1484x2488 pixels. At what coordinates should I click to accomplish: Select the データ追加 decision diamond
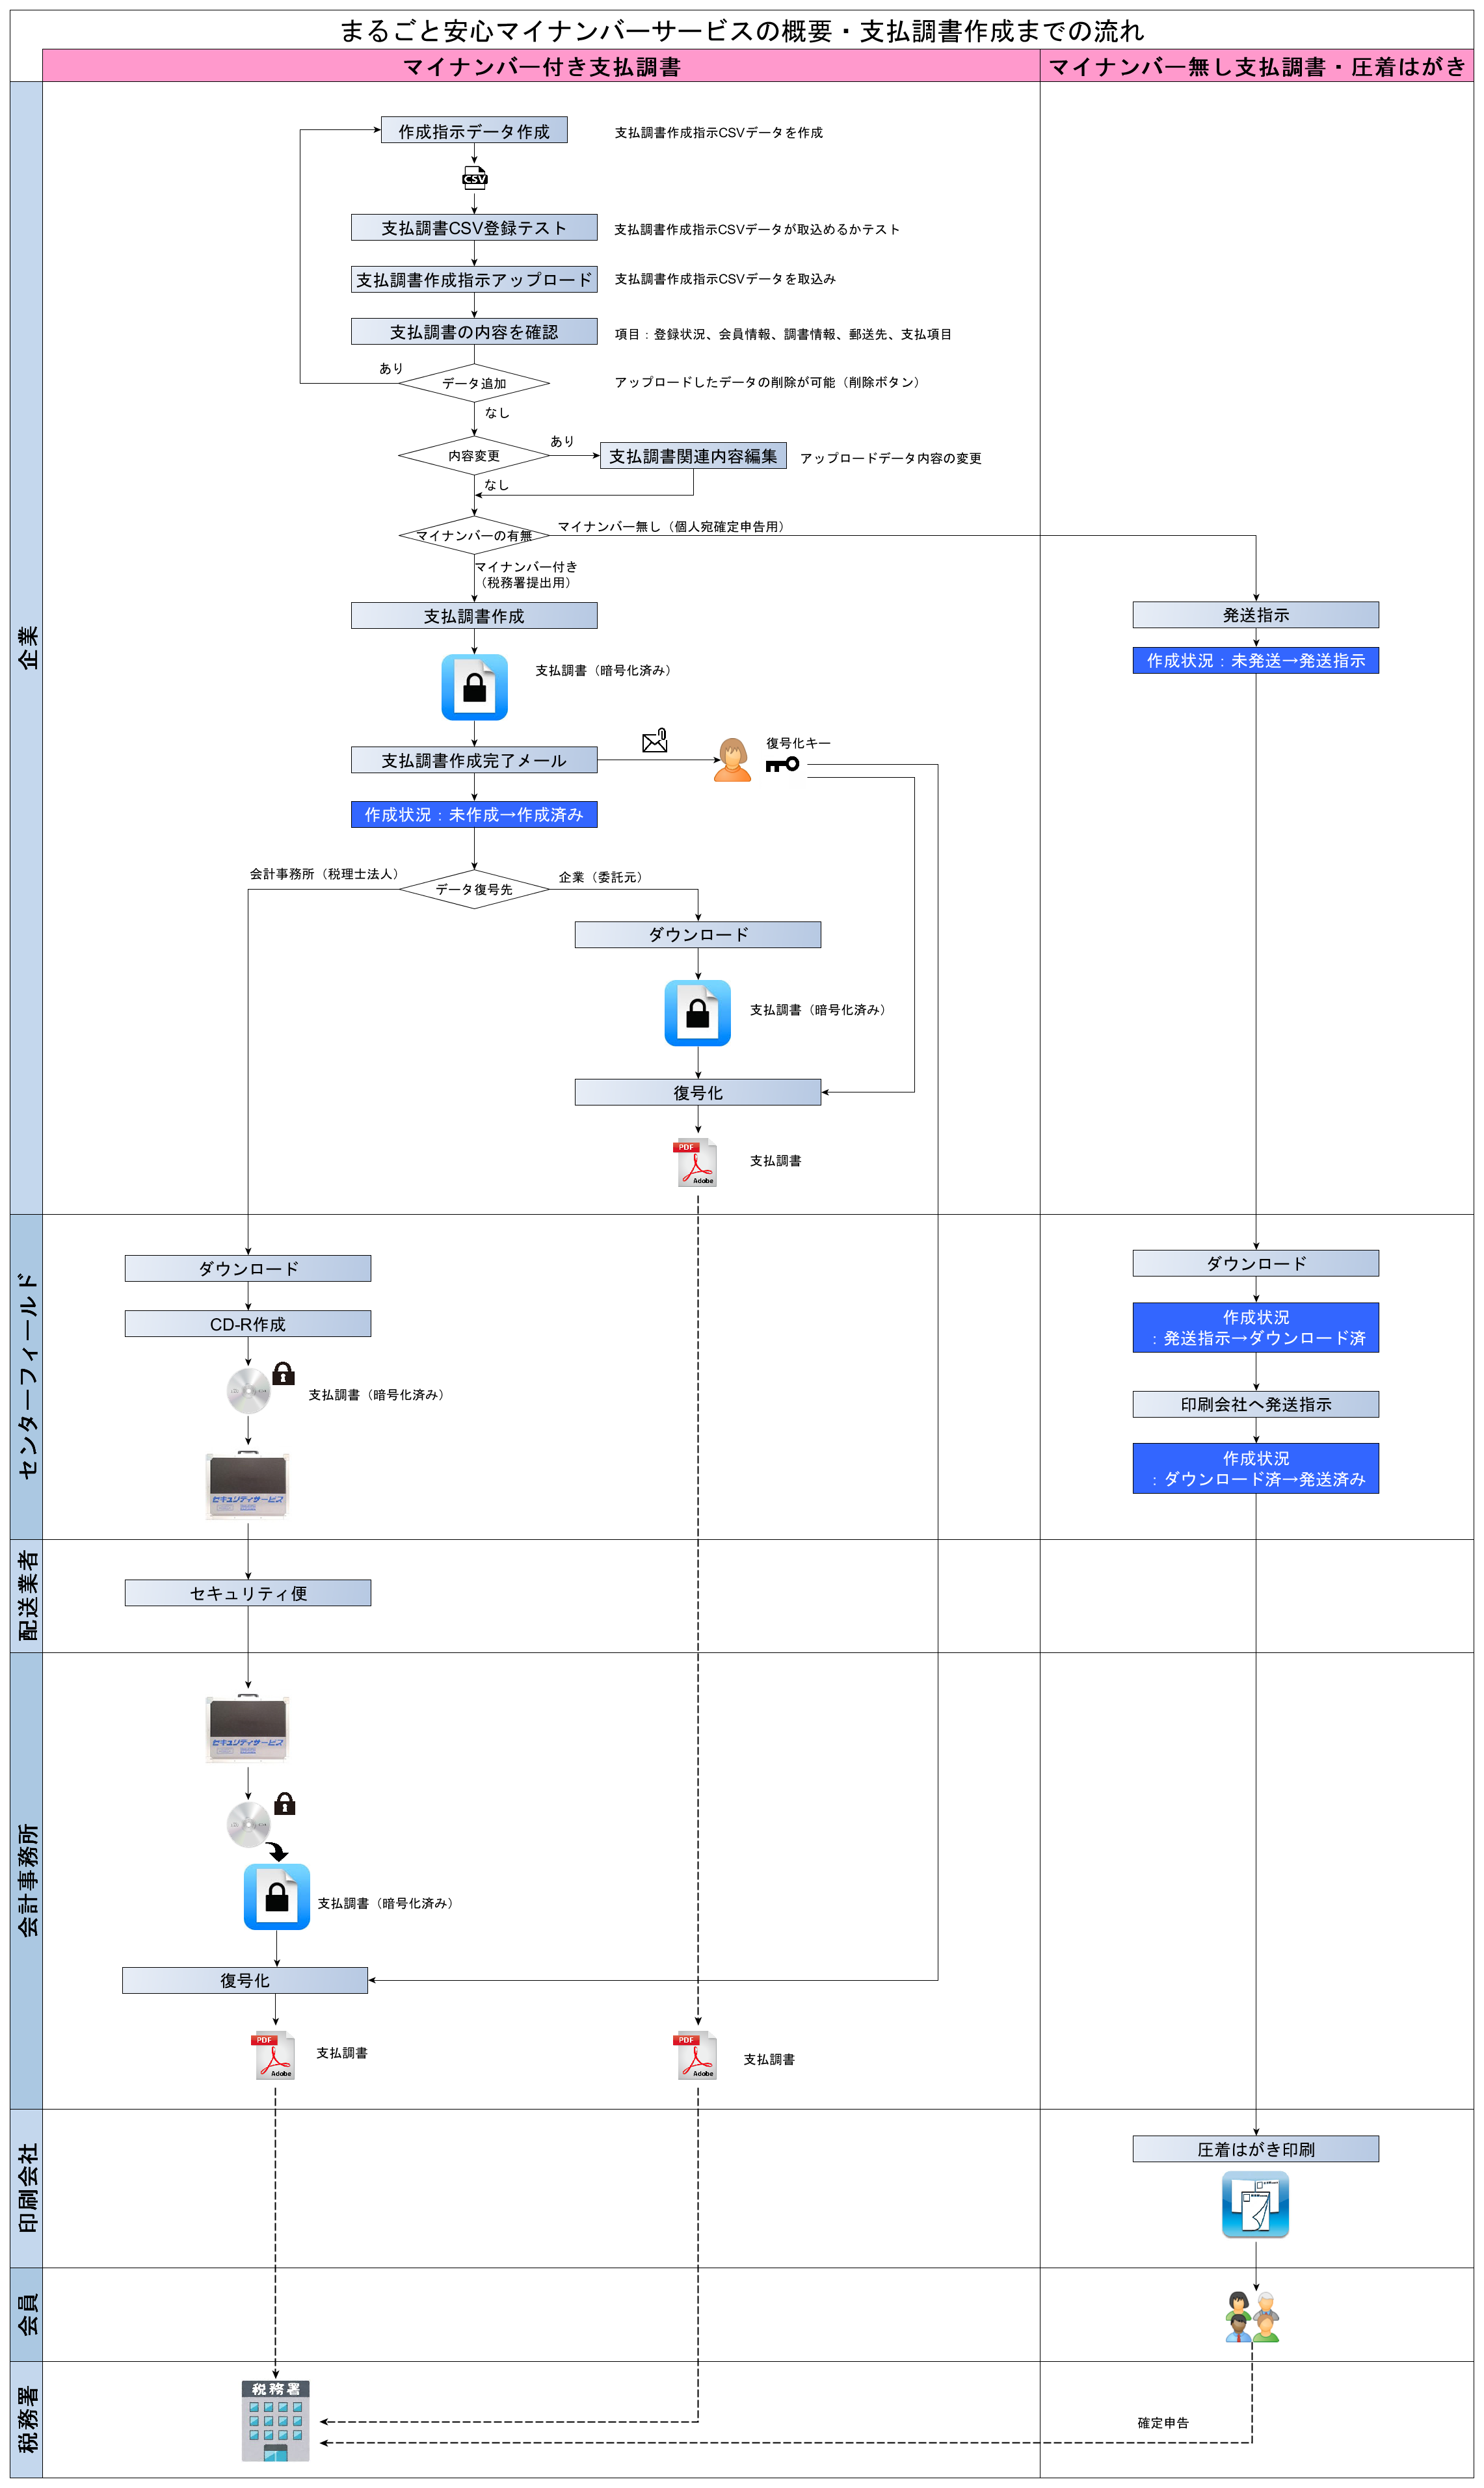coord(474,383)
